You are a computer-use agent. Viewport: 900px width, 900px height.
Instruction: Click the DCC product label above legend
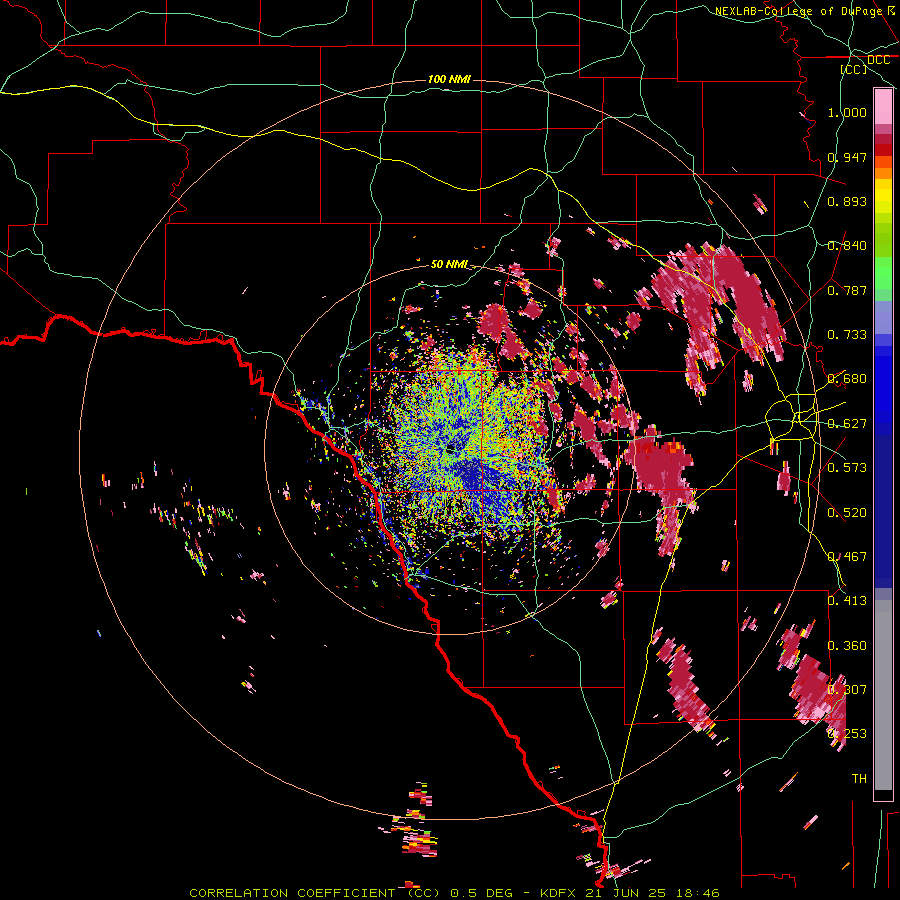pyautogui.click(x=878, y=60)
